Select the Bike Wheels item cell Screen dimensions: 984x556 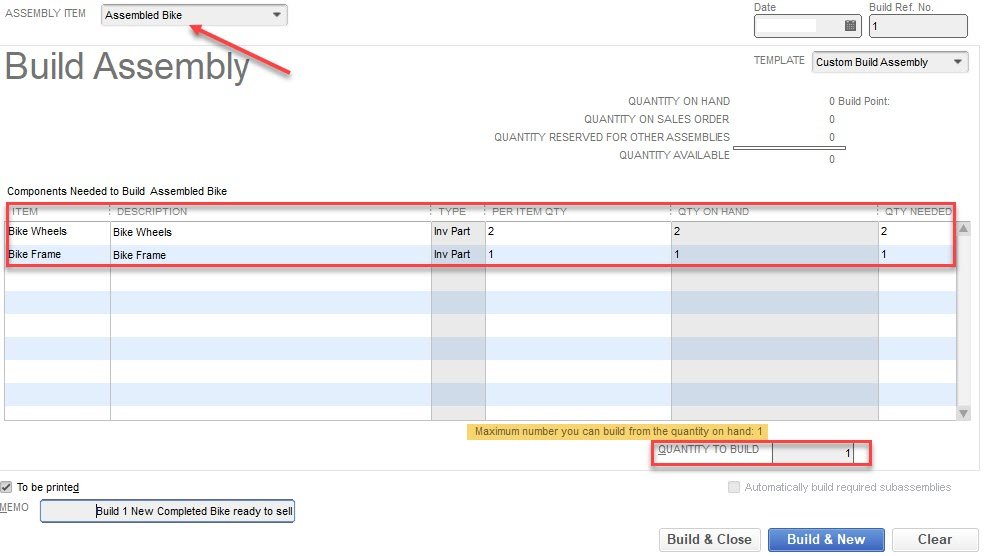[x=57, y=232]
